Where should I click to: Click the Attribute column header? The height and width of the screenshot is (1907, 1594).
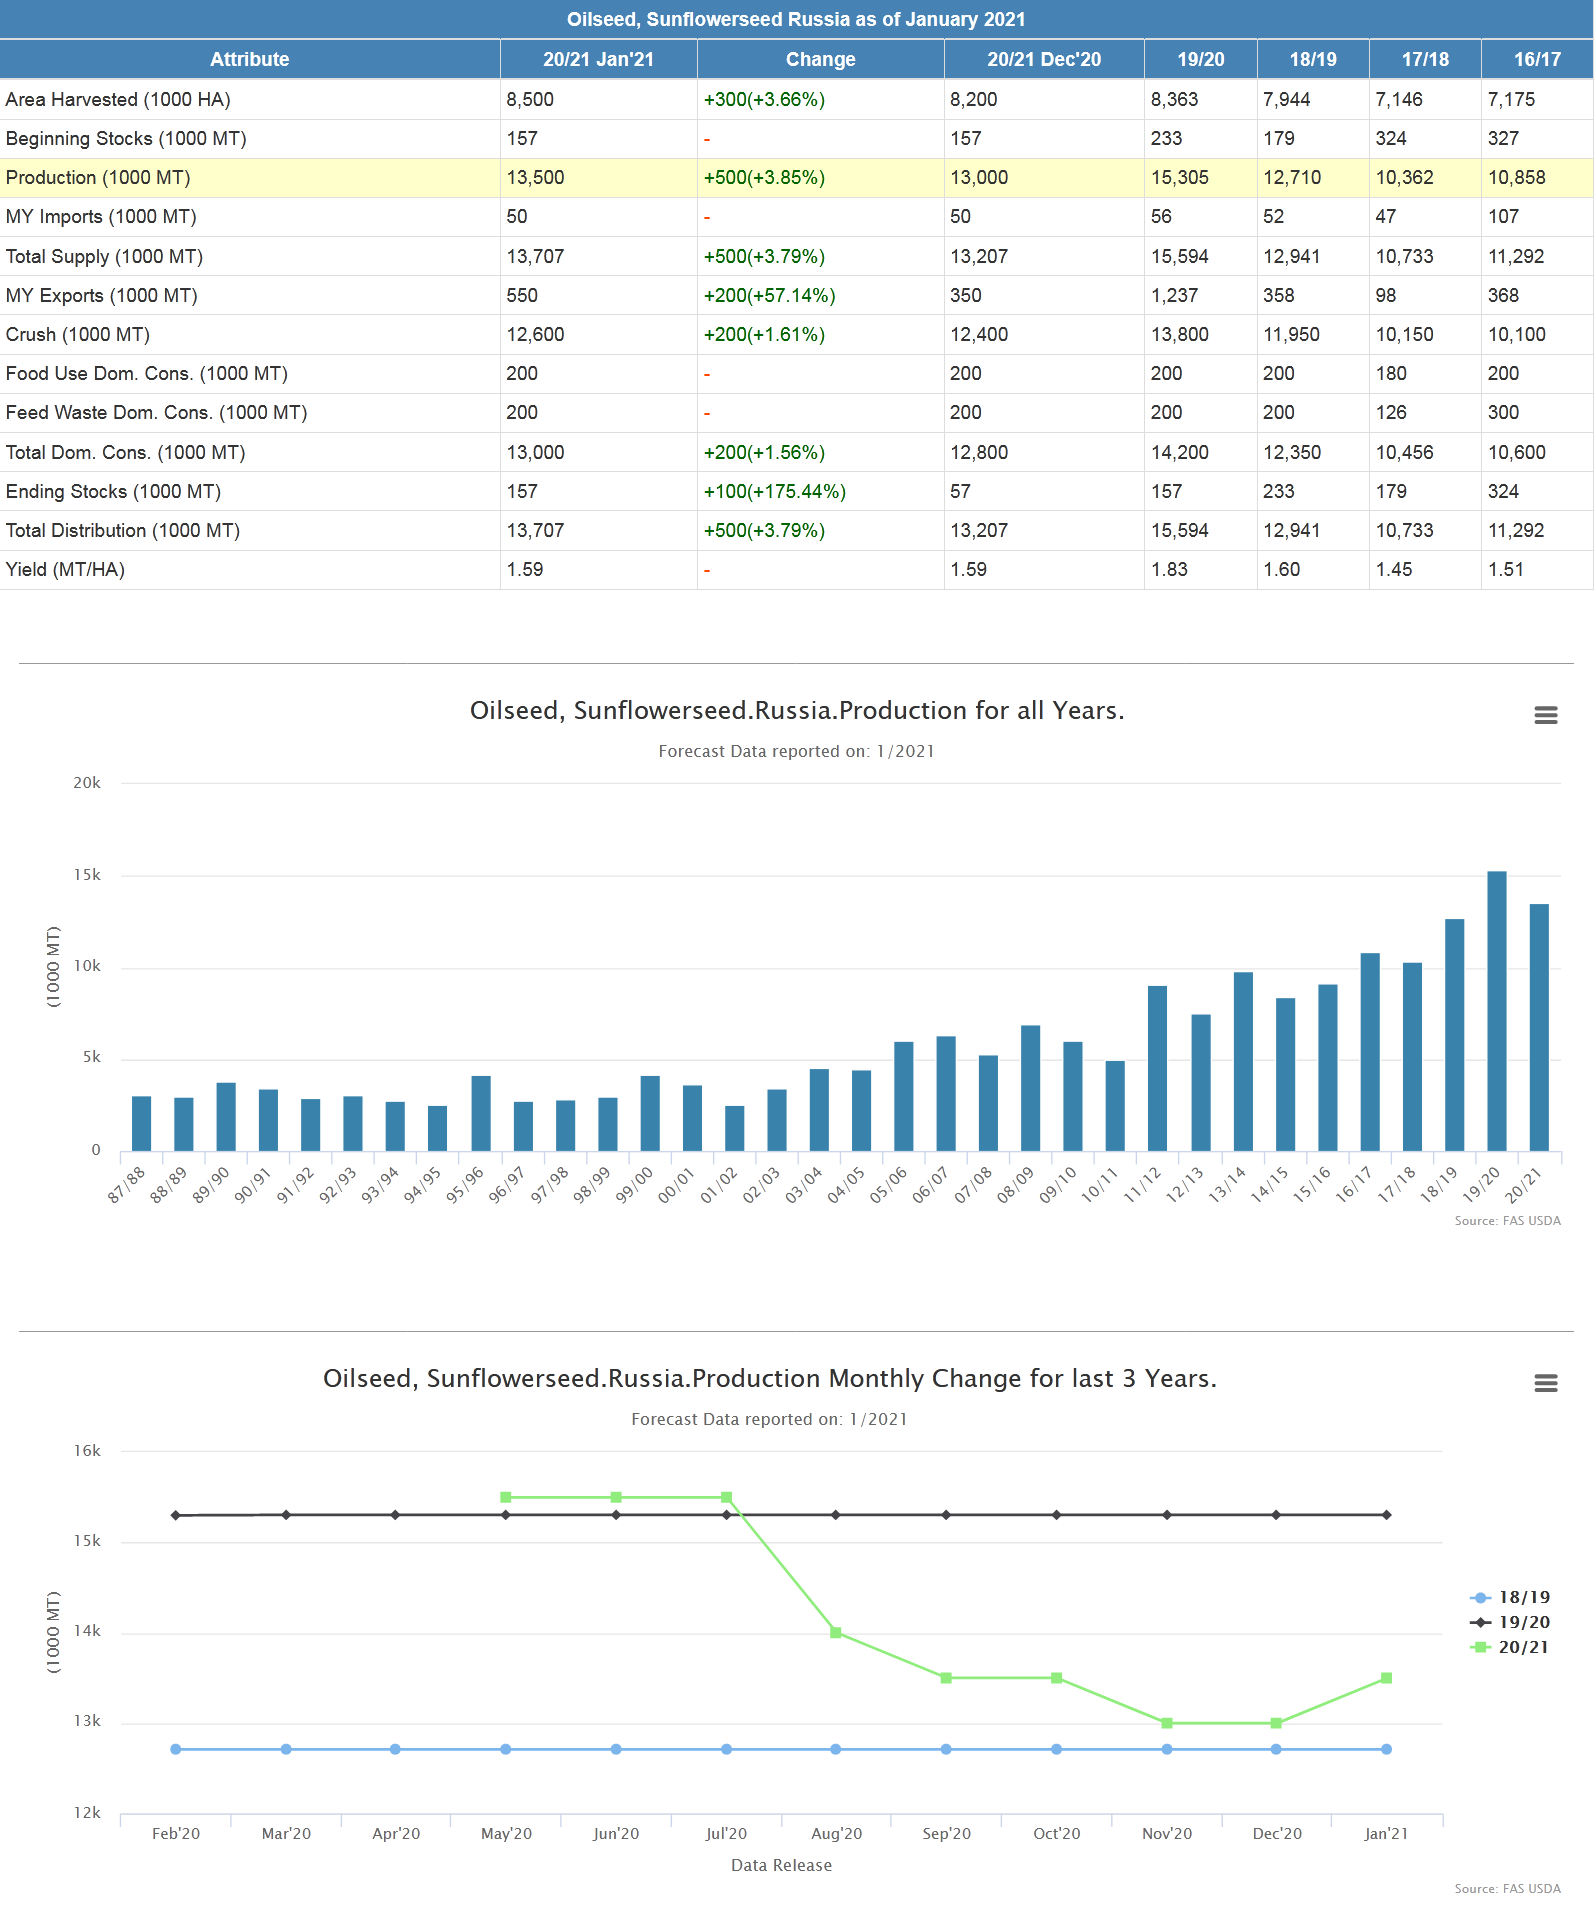pos(249,59)
